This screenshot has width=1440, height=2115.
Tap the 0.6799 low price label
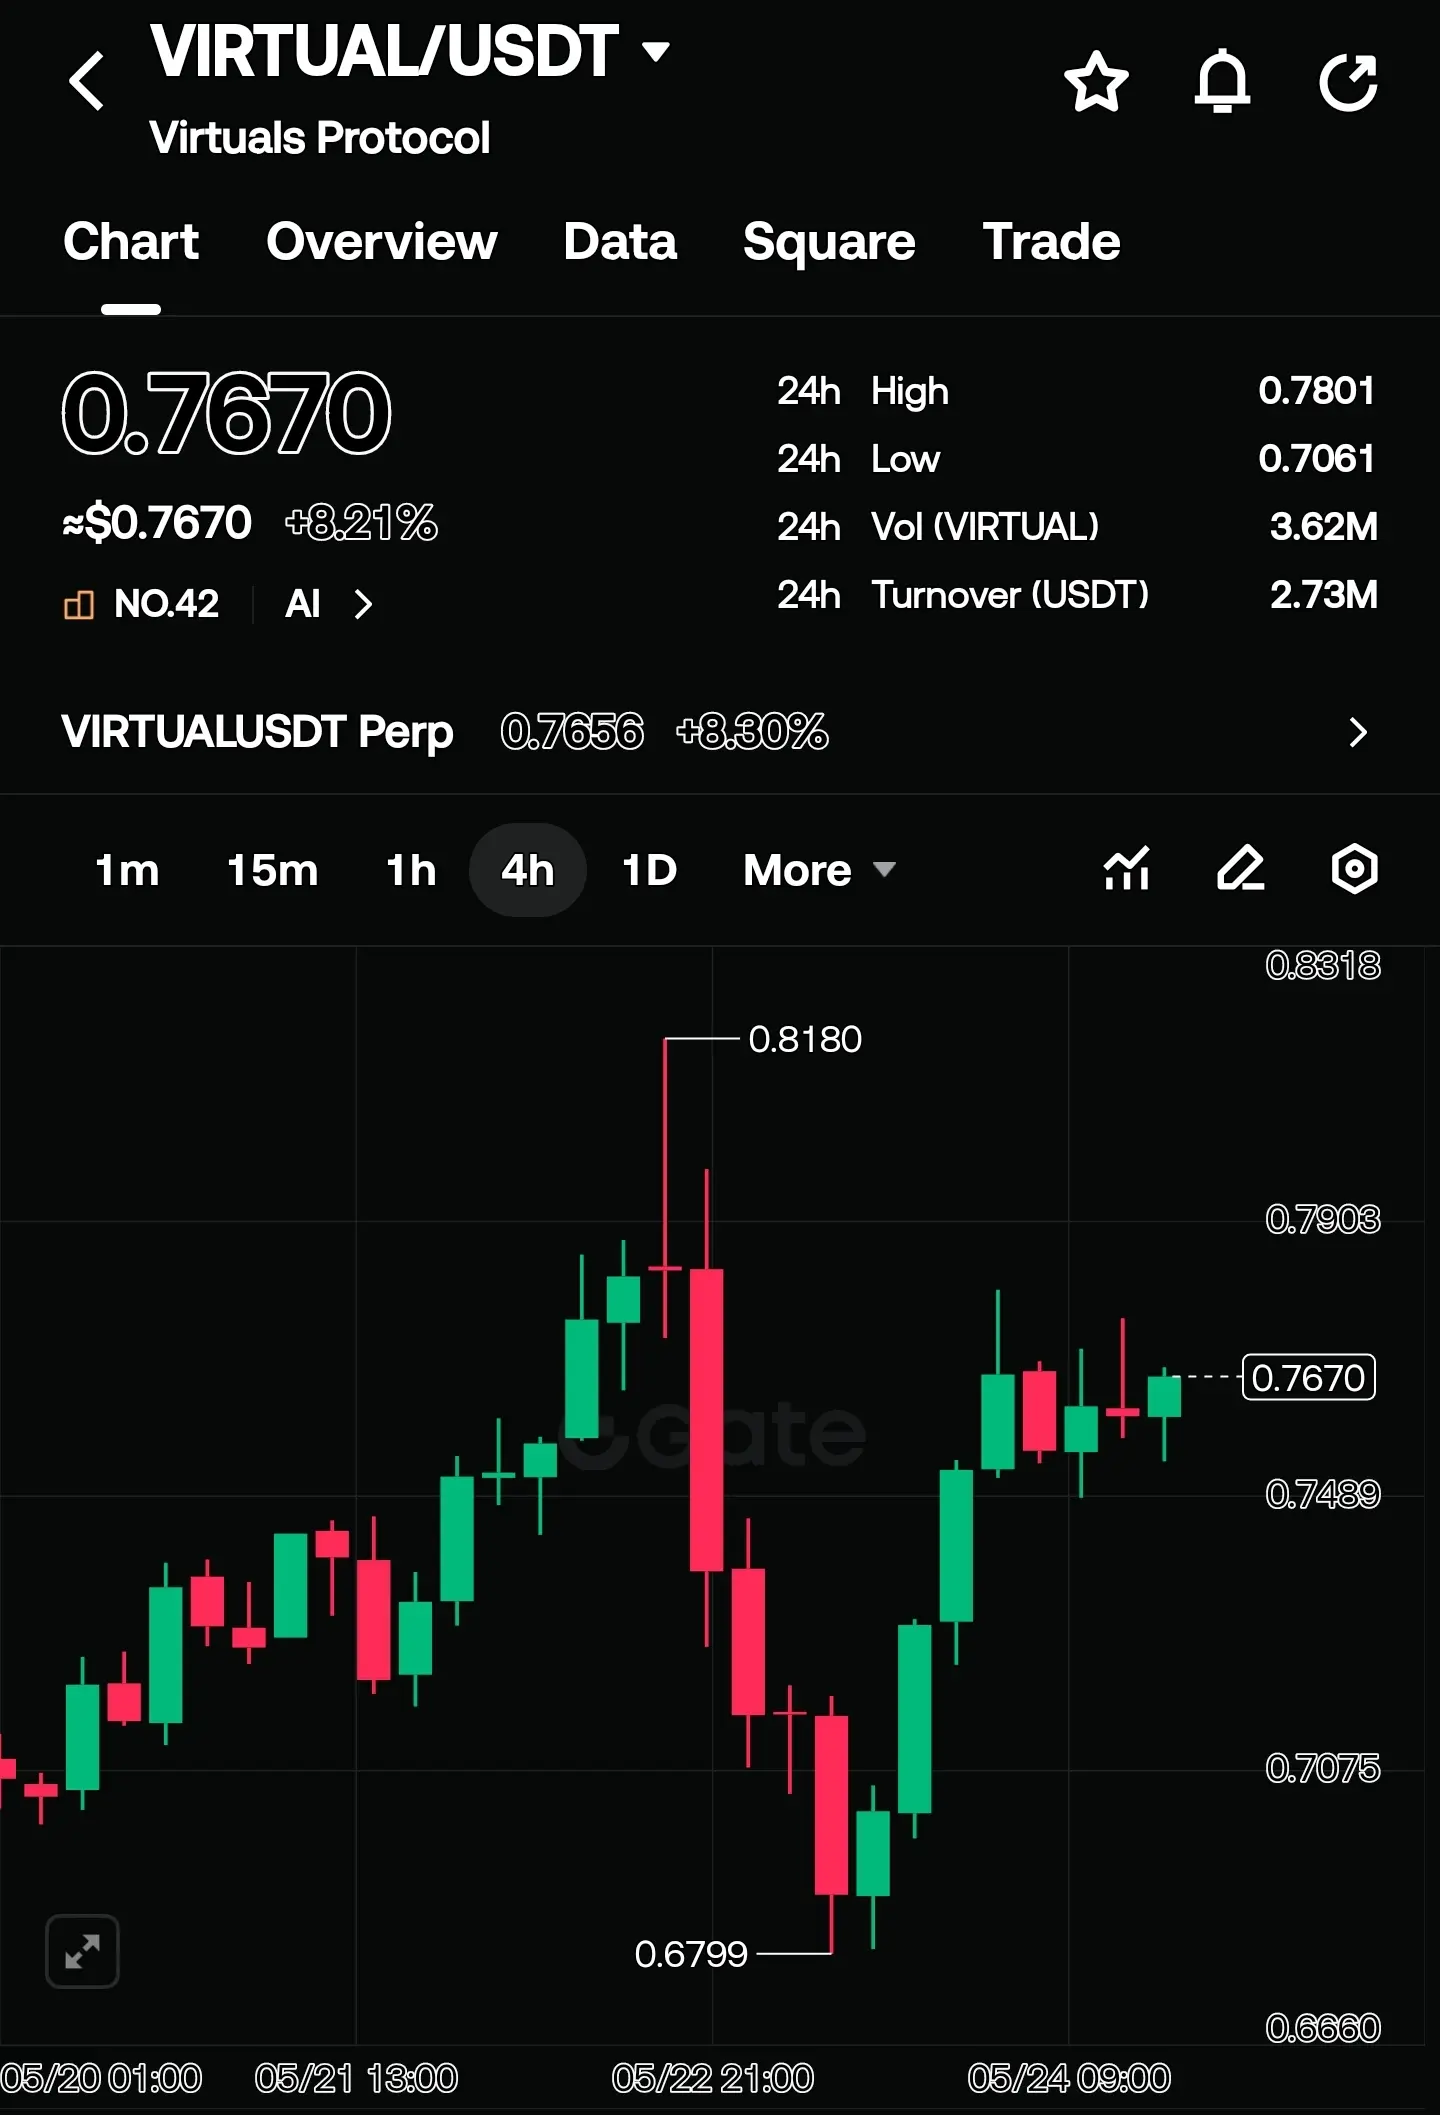691,1954
